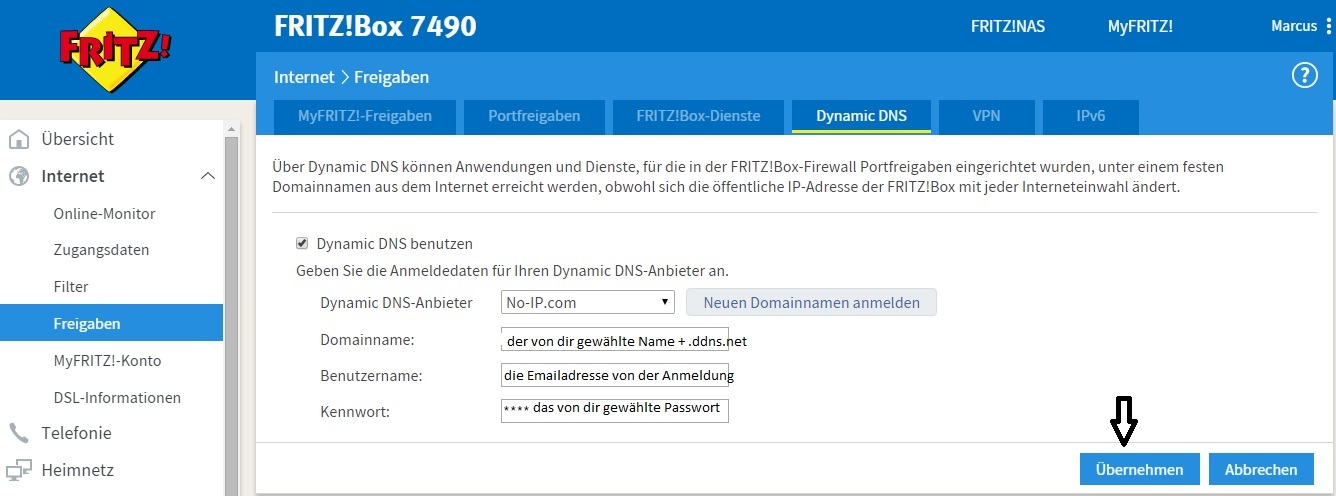Screen dimensions: 1336x496
Task: Click the sidebar vertical scrollbar
Action: (231, 315)
